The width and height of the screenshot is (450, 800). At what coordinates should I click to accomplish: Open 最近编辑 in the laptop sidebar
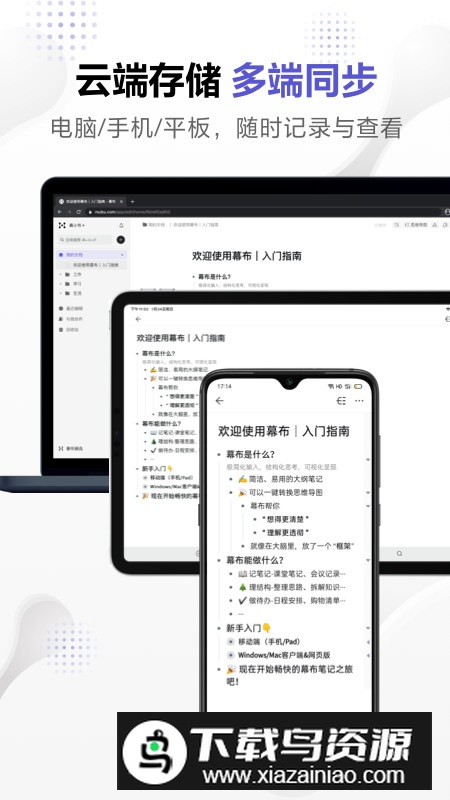click(x=70, y=308)
